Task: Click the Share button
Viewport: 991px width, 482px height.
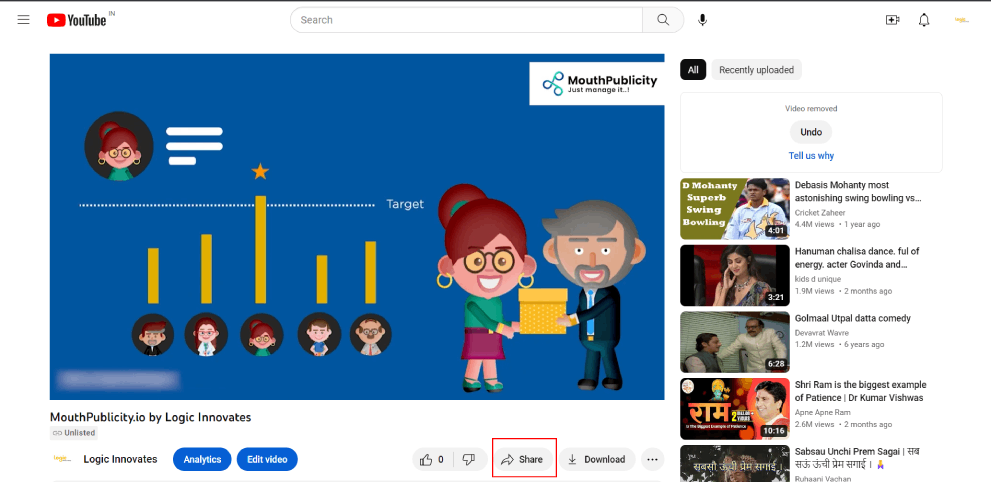Action: click(x=523, y=460)
